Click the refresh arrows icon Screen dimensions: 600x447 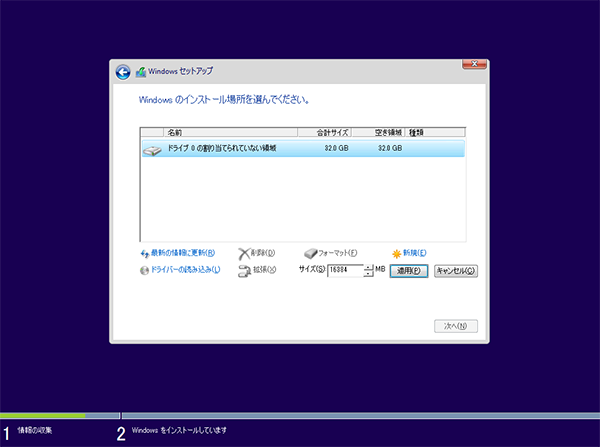coord(144,254)
